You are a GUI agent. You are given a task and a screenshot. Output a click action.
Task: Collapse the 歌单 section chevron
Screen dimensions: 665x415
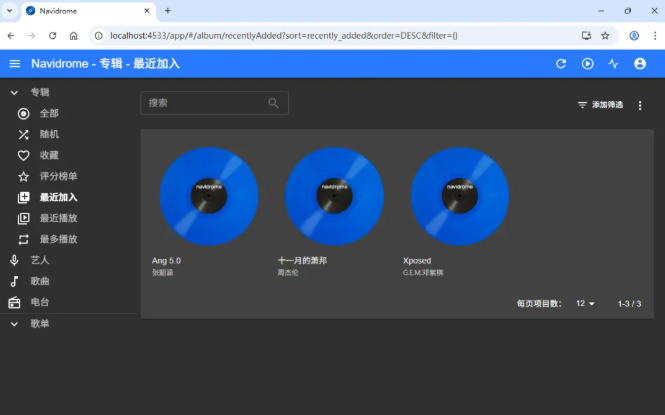pos(14,324)
